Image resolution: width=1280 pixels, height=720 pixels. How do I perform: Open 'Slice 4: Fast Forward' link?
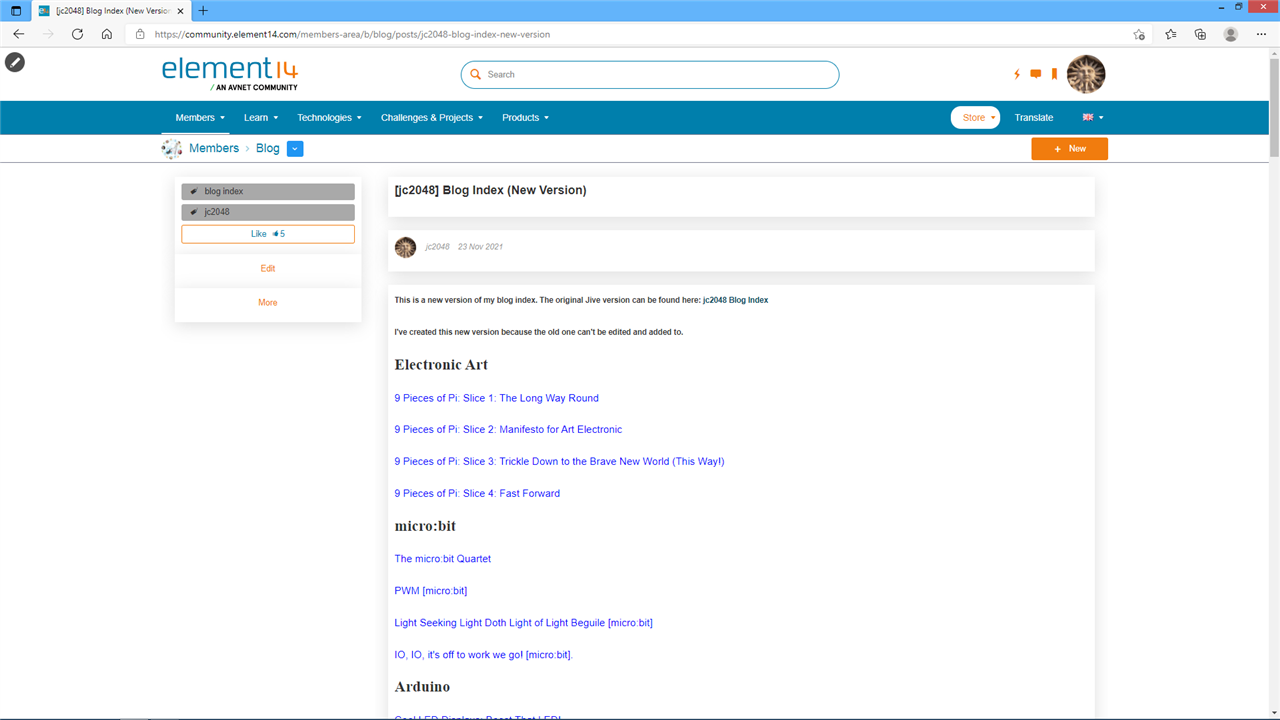477,494
